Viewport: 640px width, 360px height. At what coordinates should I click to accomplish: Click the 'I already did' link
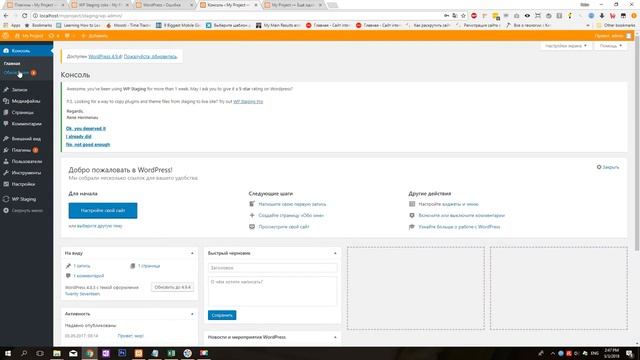(x=78, y=136)
